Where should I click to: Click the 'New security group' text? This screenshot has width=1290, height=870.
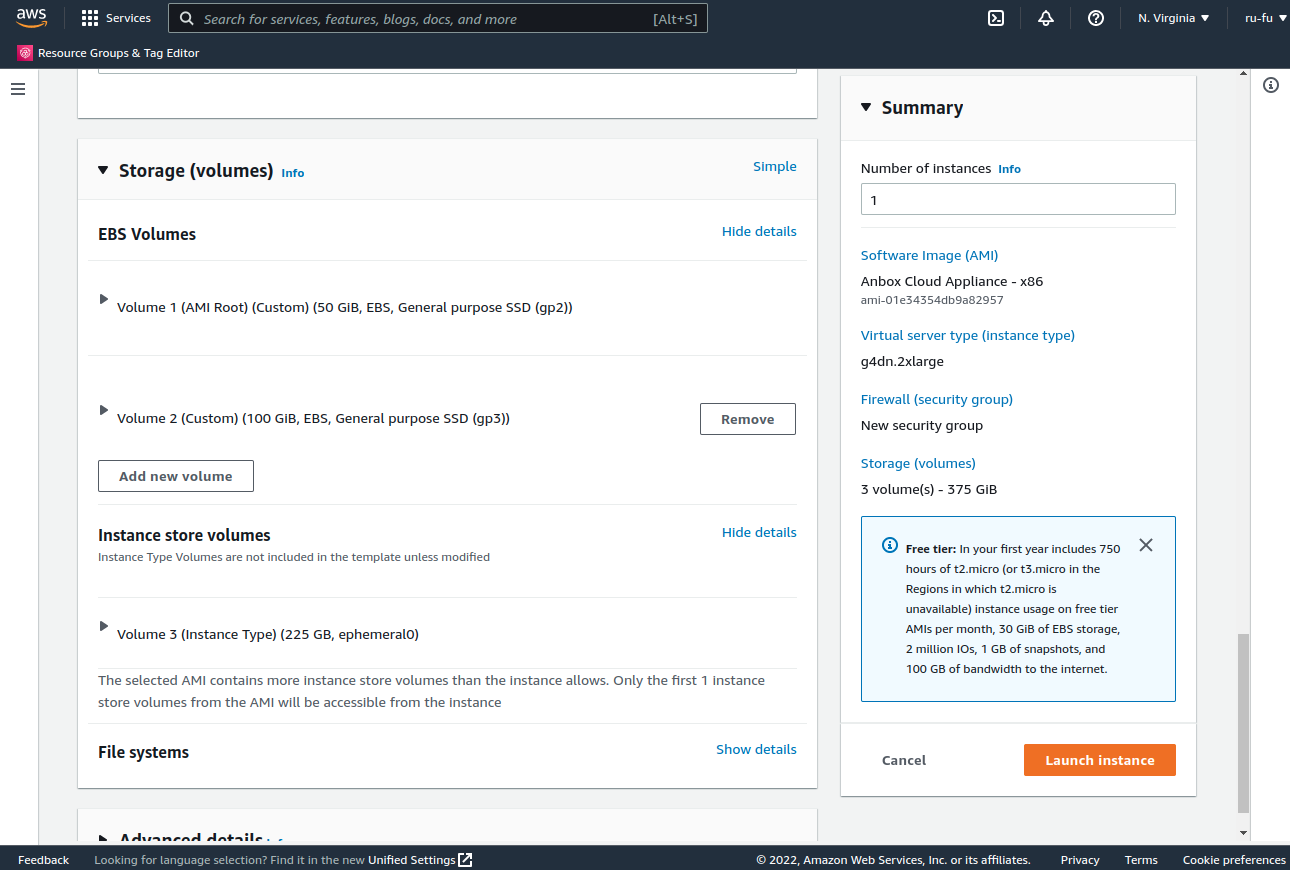tap(922, 425)
